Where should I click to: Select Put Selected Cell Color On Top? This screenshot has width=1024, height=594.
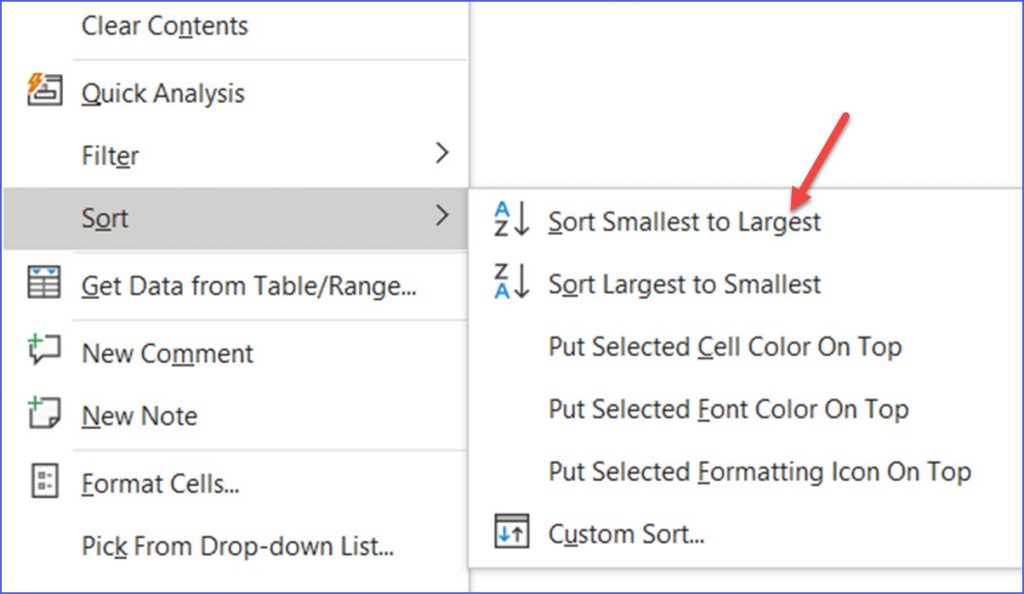click(725, 347)
